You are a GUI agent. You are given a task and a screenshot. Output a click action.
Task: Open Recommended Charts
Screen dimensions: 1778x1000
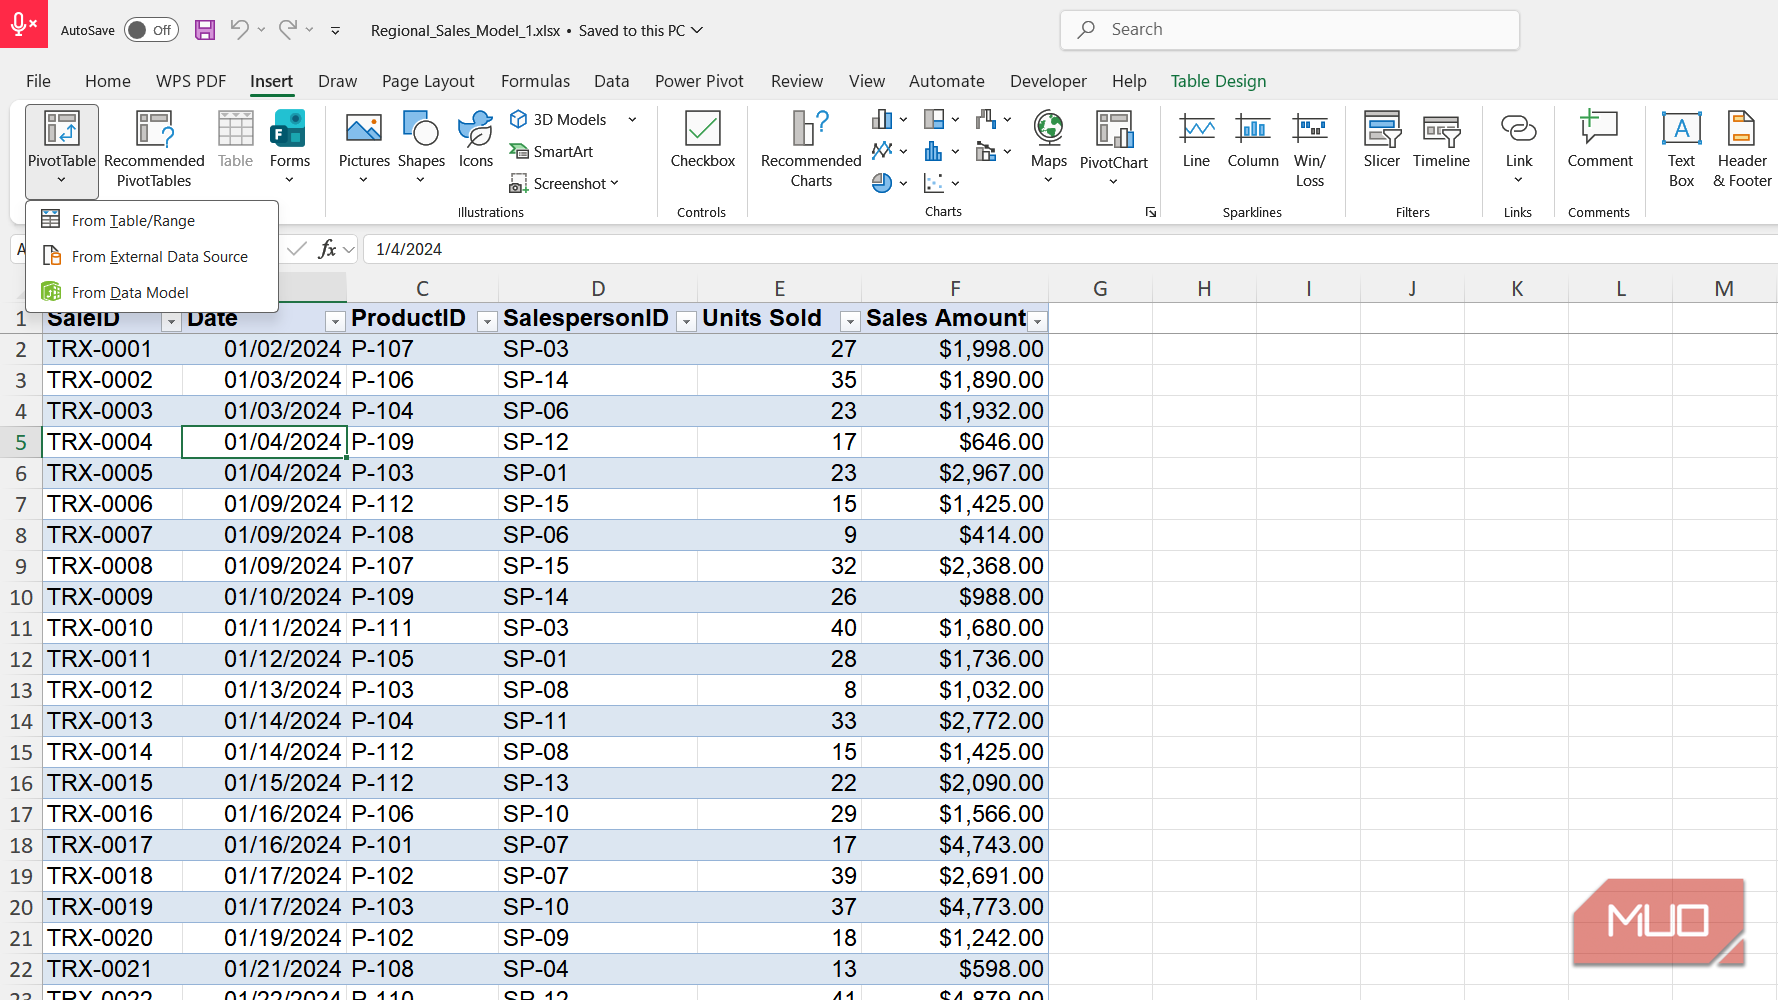(811, 150)
